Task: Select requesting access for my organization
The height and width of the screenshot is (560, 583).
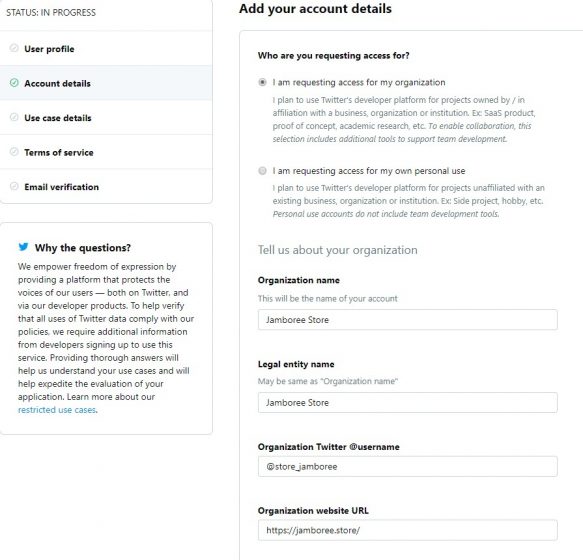Action: [x=262, y=82]
